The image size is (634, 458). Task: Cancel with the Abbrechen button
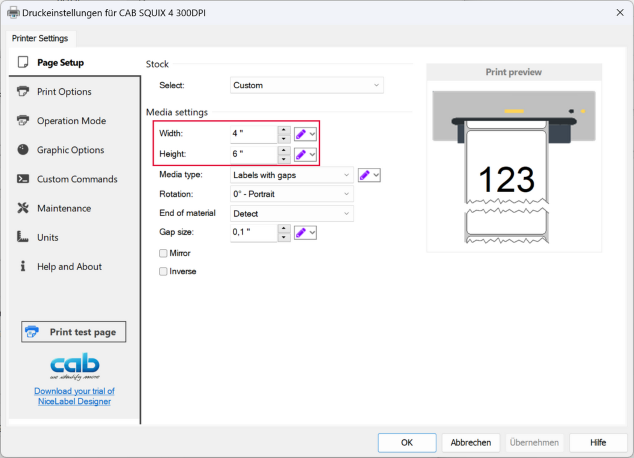point(471,443)
